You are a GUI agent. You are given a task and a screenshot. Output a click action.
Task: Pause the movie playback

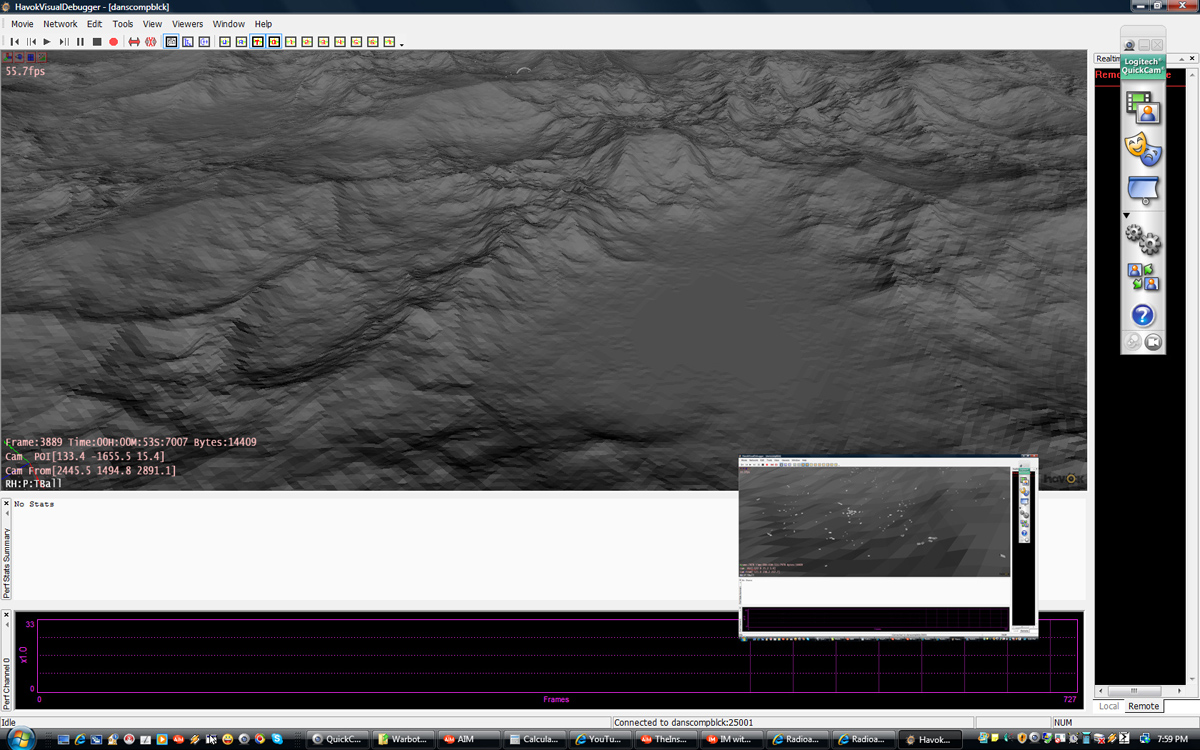tap(80, 42)
